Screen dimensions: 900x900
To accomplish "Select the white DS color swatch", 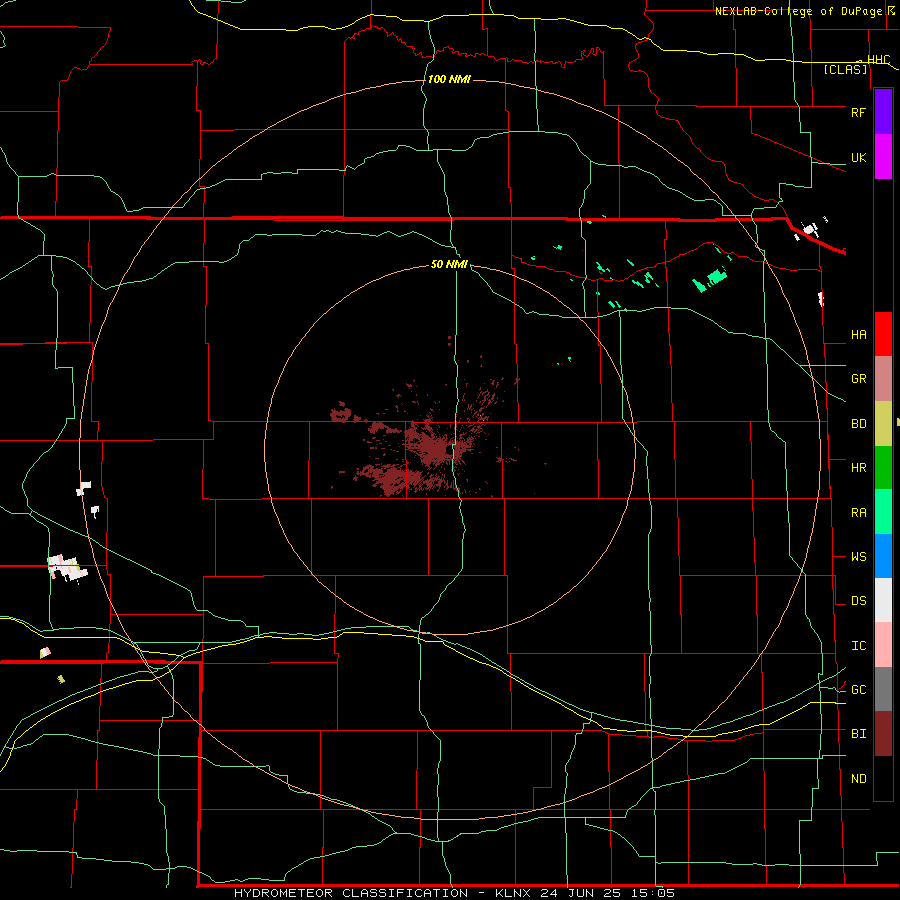I will coord(883,600).
